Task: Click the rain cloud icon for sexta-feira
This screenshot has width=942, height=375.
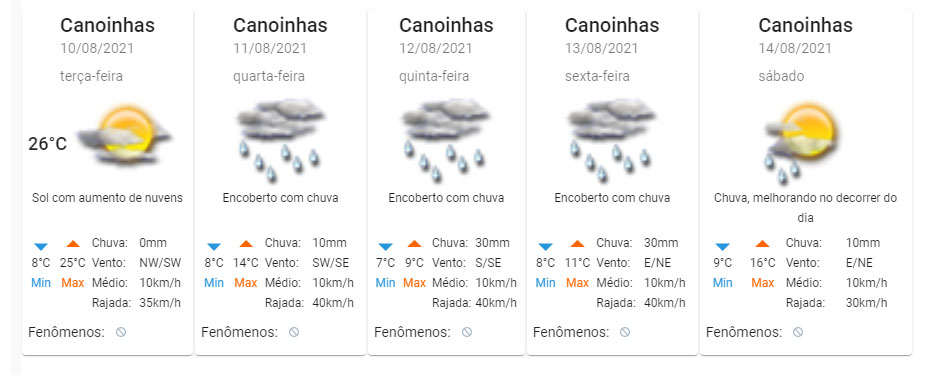Action: (x=612, y=140)
